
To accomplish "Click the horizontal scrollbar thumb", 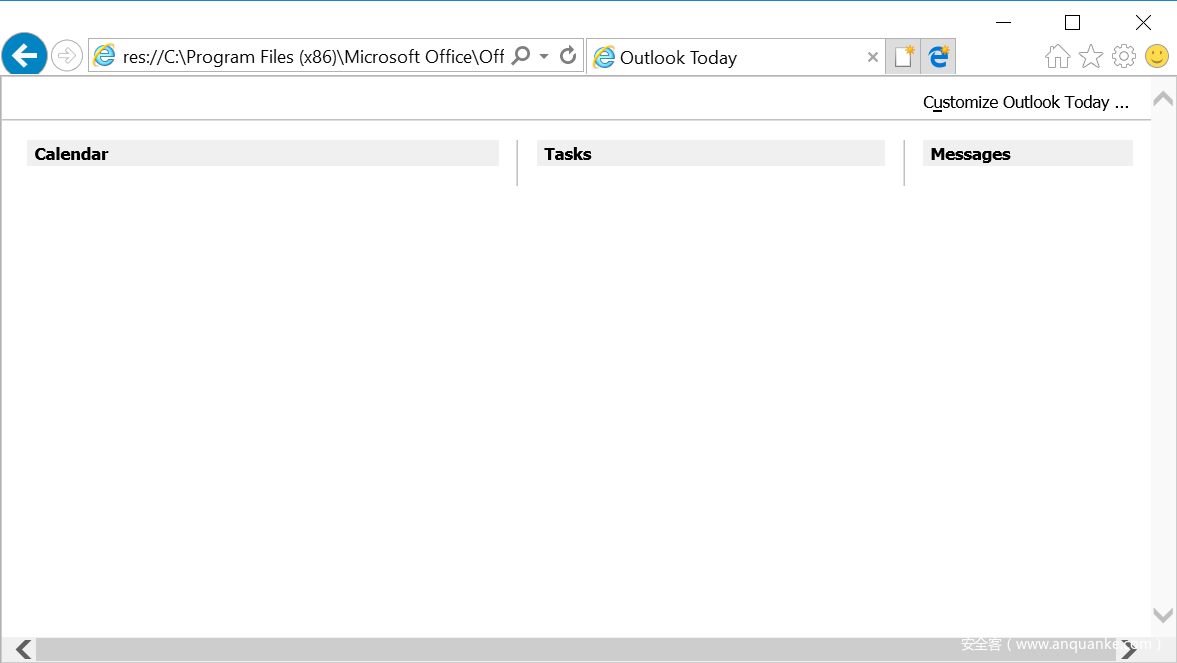I will (x=576, y=649).
